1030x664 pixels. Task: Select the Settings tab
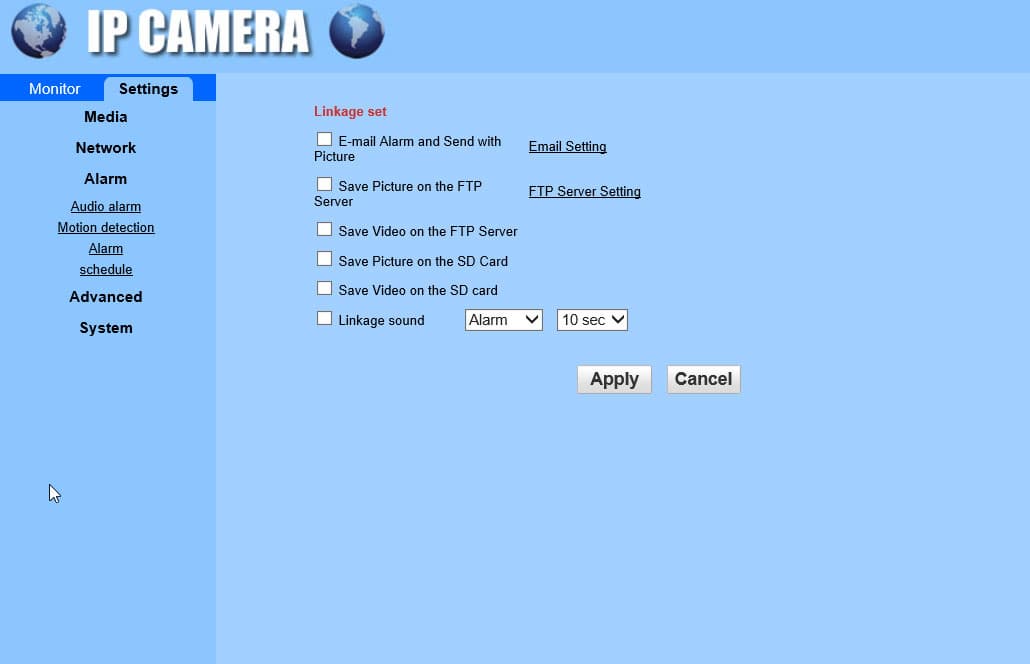point(148,89)
